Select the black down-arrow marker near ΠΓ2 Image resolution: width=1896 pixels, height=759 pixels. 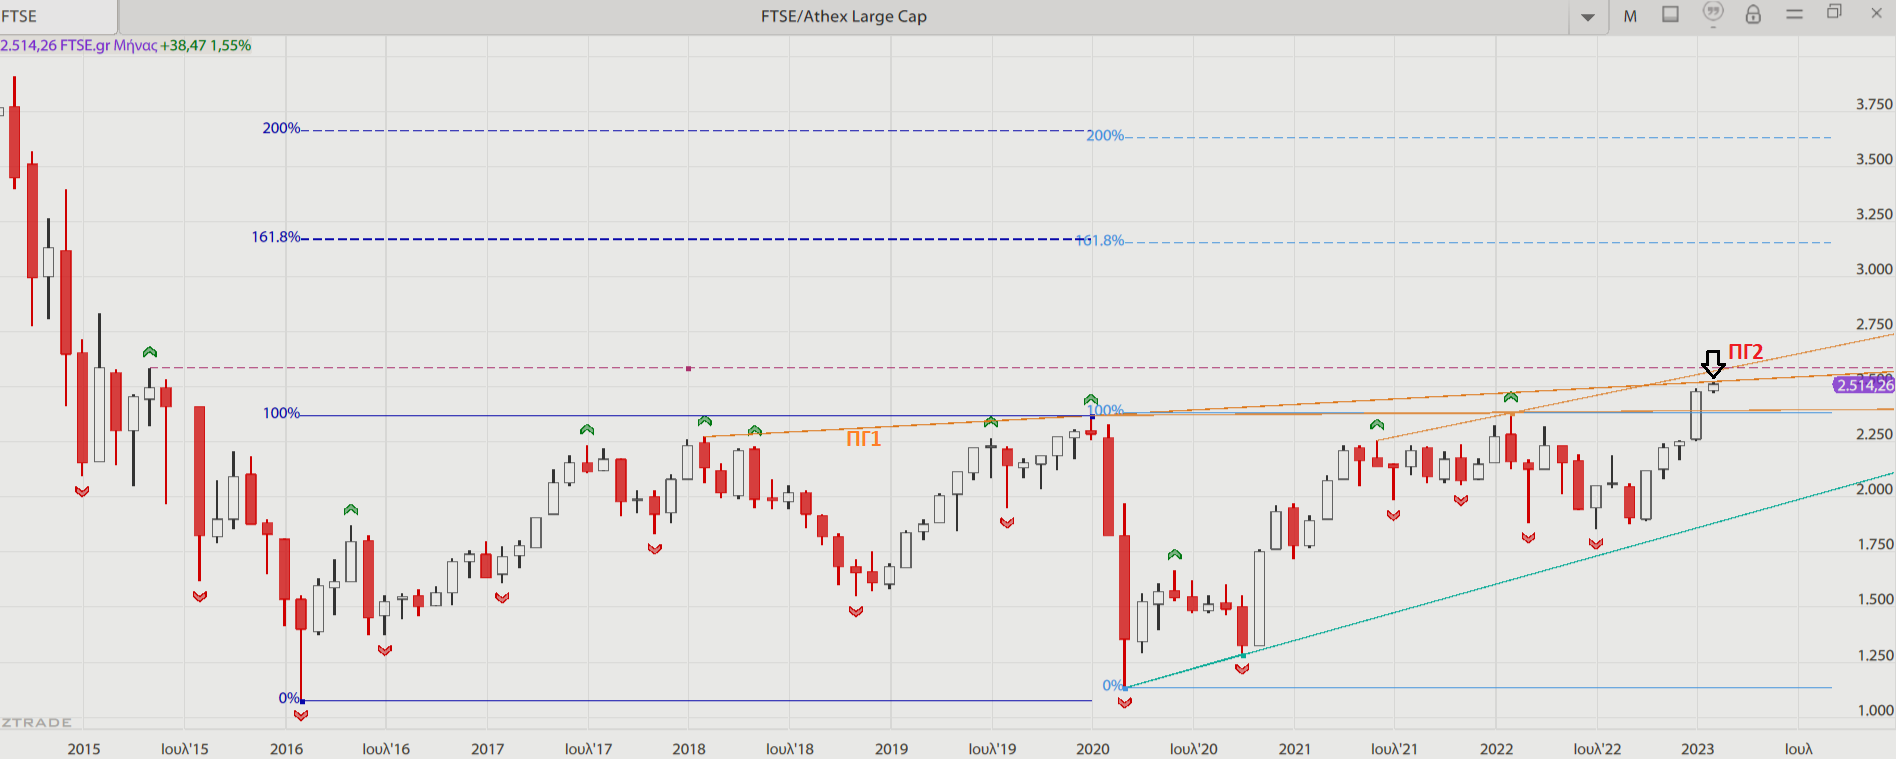[1713, 364]
